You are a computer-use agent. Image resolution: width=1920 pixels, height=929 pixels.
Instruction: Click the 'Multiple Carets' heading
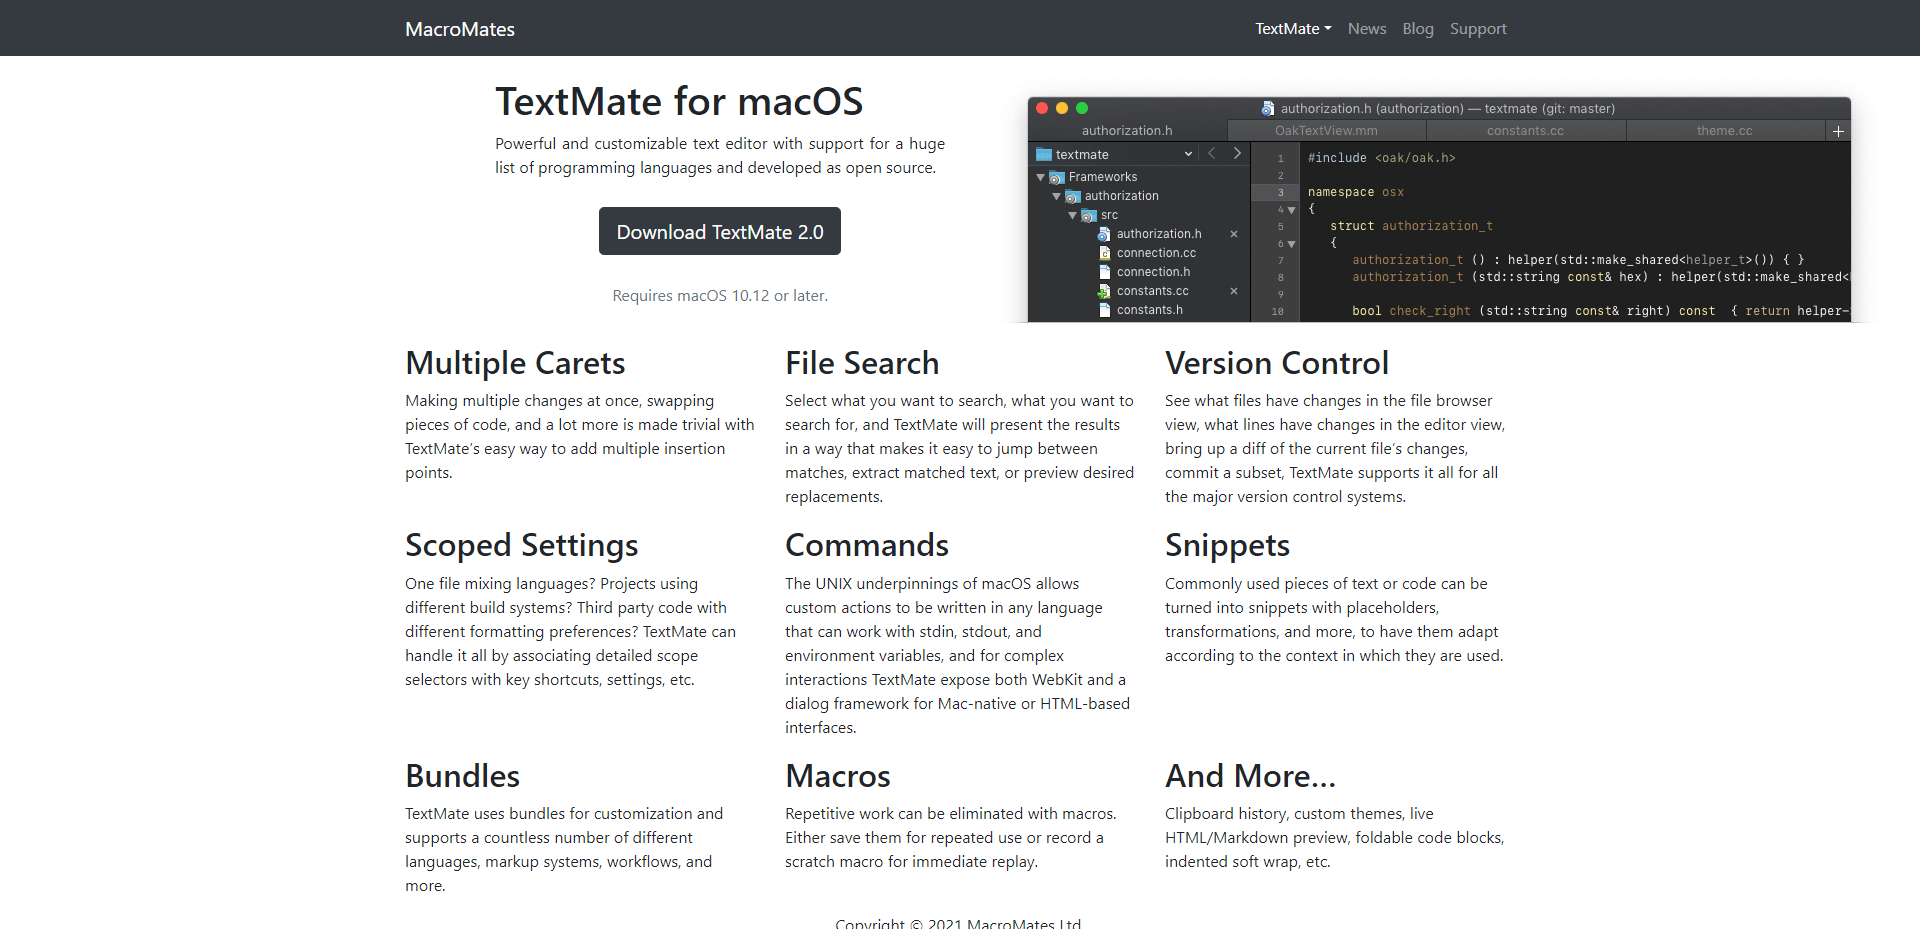515,363
